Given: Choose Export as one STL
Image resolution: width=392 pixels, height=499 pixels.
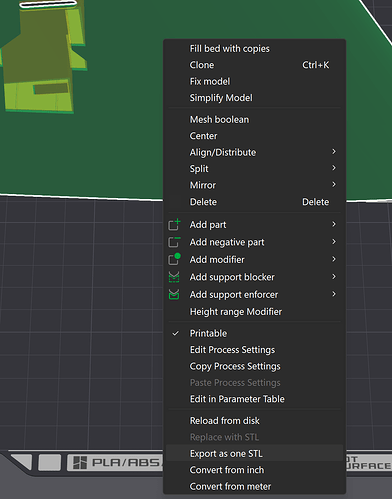Looking at the screenshot, I should point(255,453).
